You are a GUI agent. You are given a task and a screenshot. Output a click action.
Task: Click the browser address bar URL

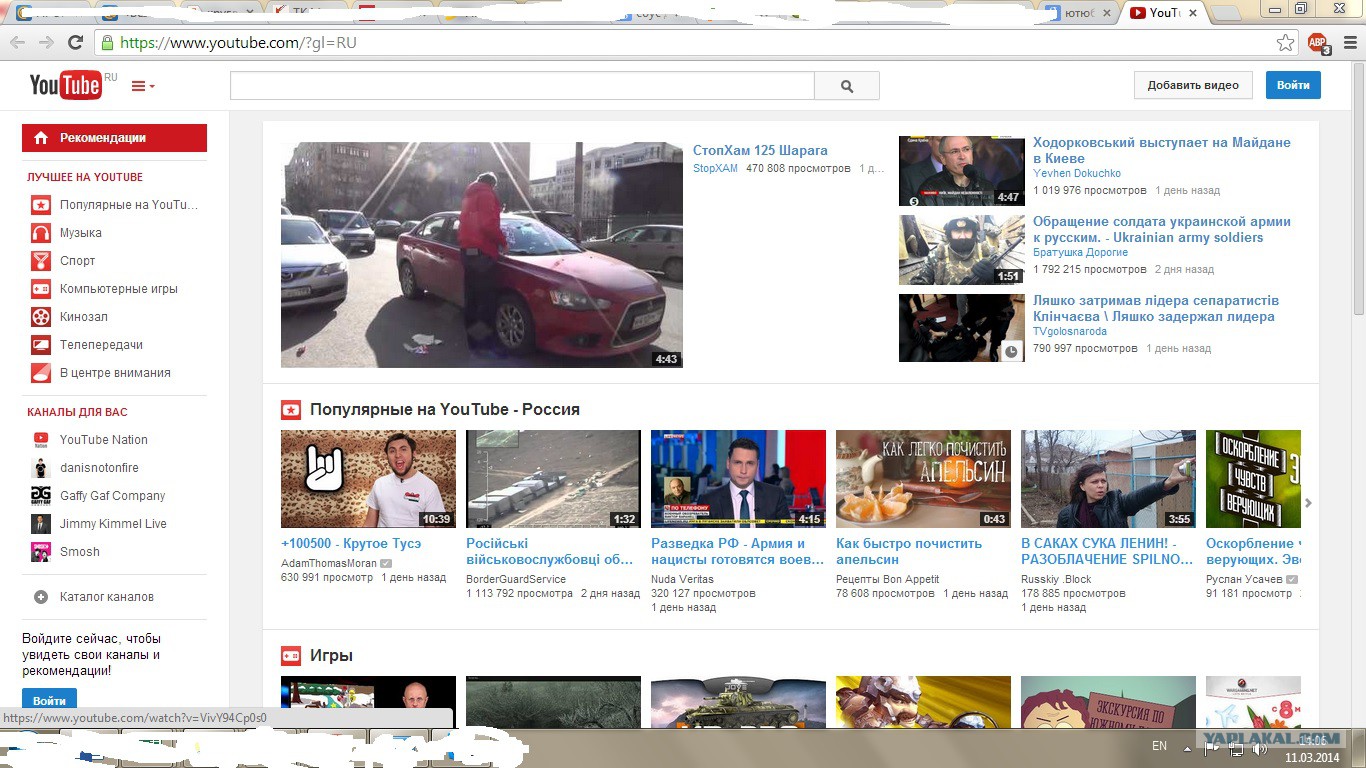coord(238,43)
